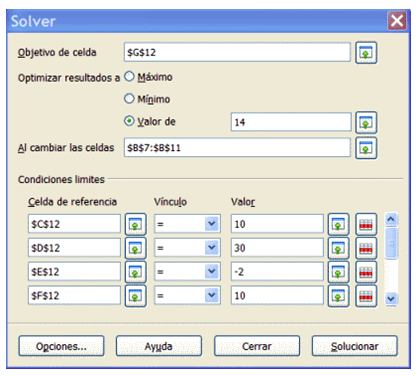Click the Ayuda button
Image resolution: width=419 pixels, height=376 pixels.
[x=159, y=346]
